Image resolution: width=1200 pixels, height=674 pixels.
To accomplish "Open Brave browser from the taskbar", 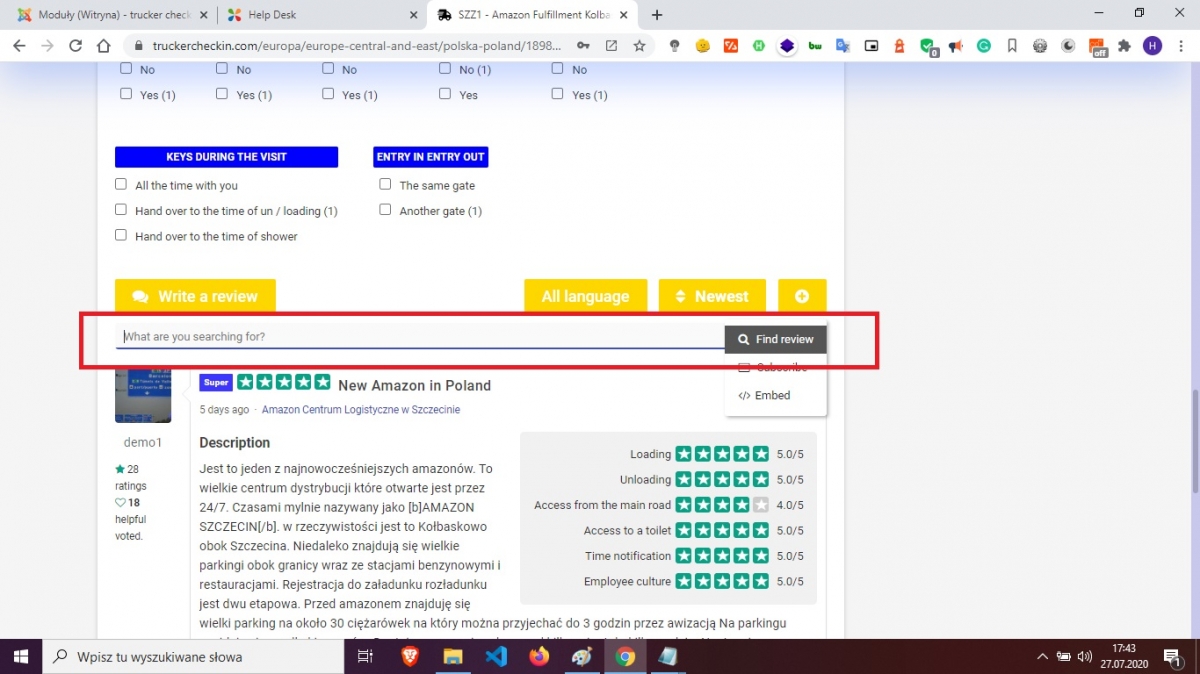I will 411,657.
